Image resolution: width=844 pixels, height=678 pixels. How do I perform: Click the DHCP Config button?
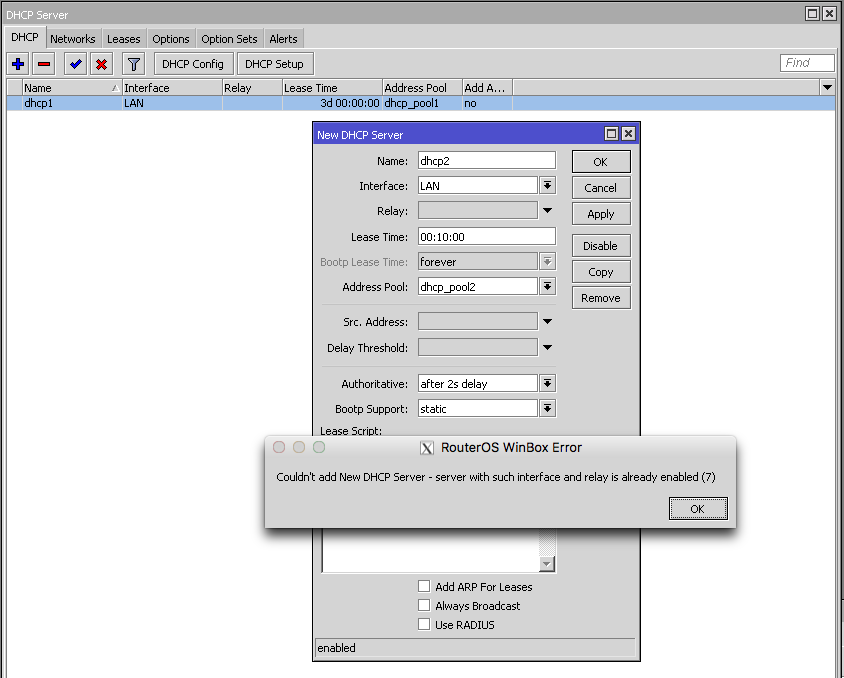point(193,64)
